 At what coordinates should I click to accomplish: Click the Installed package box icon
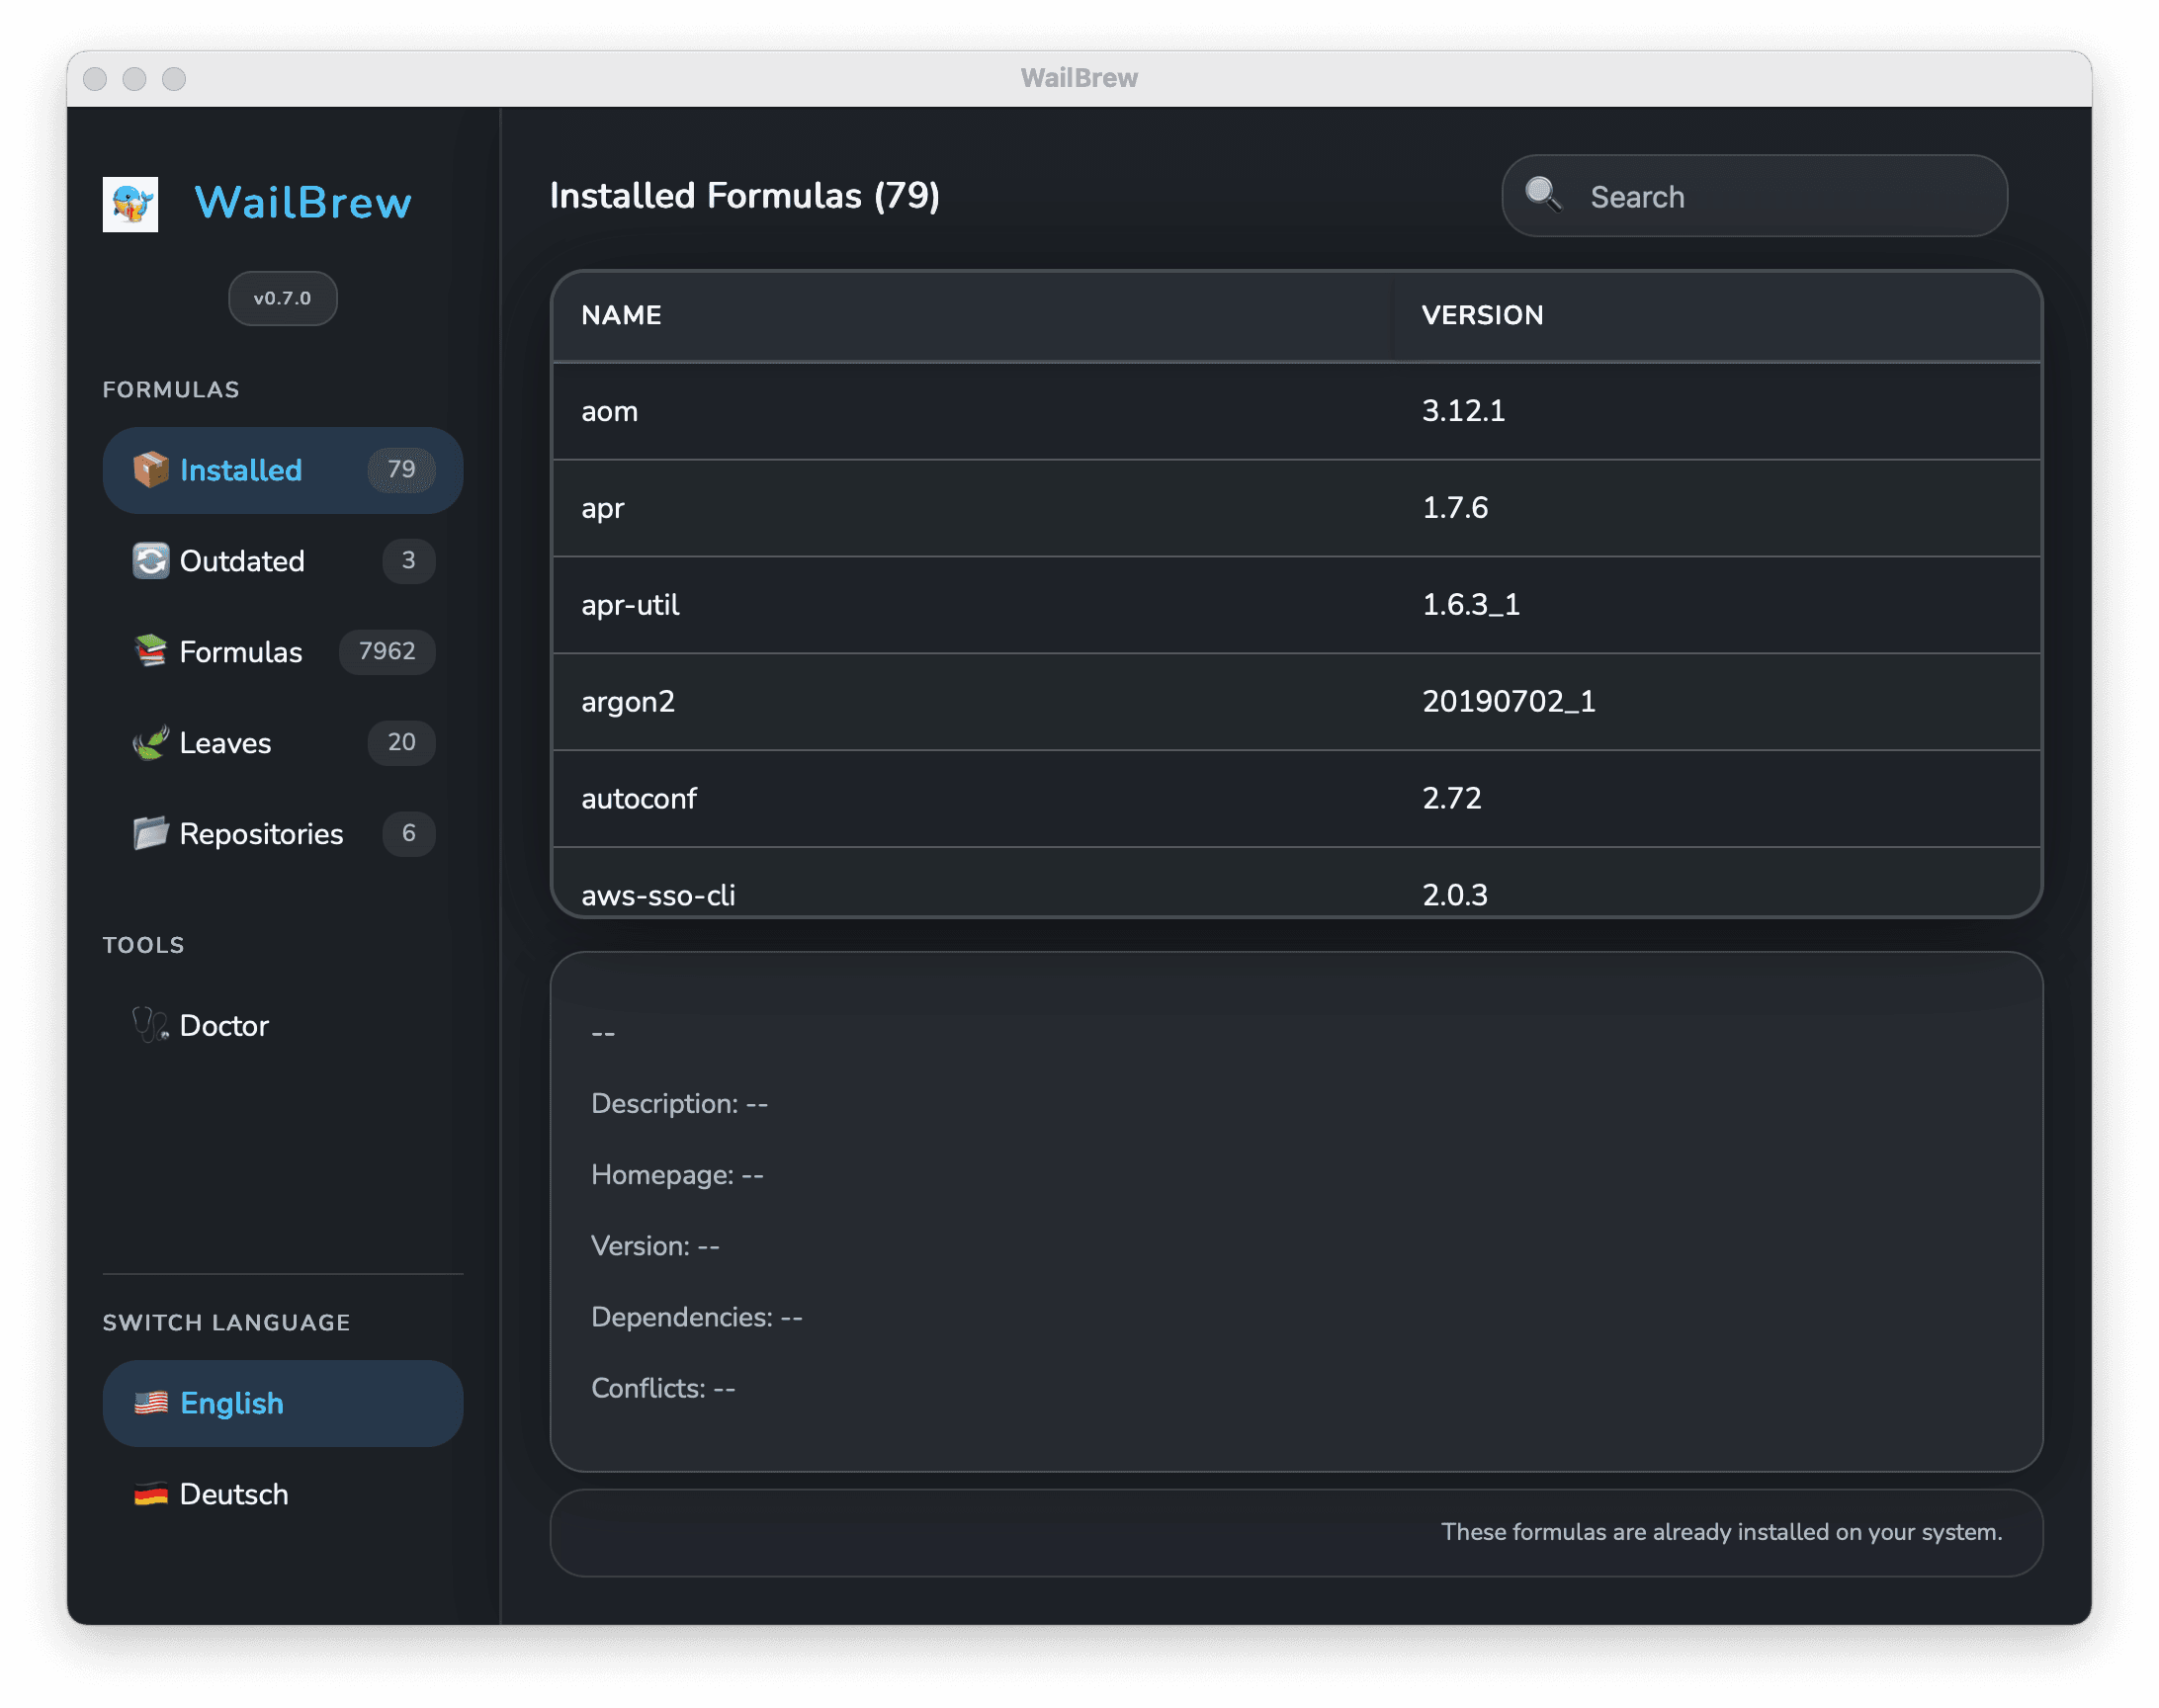coord(151,470)
